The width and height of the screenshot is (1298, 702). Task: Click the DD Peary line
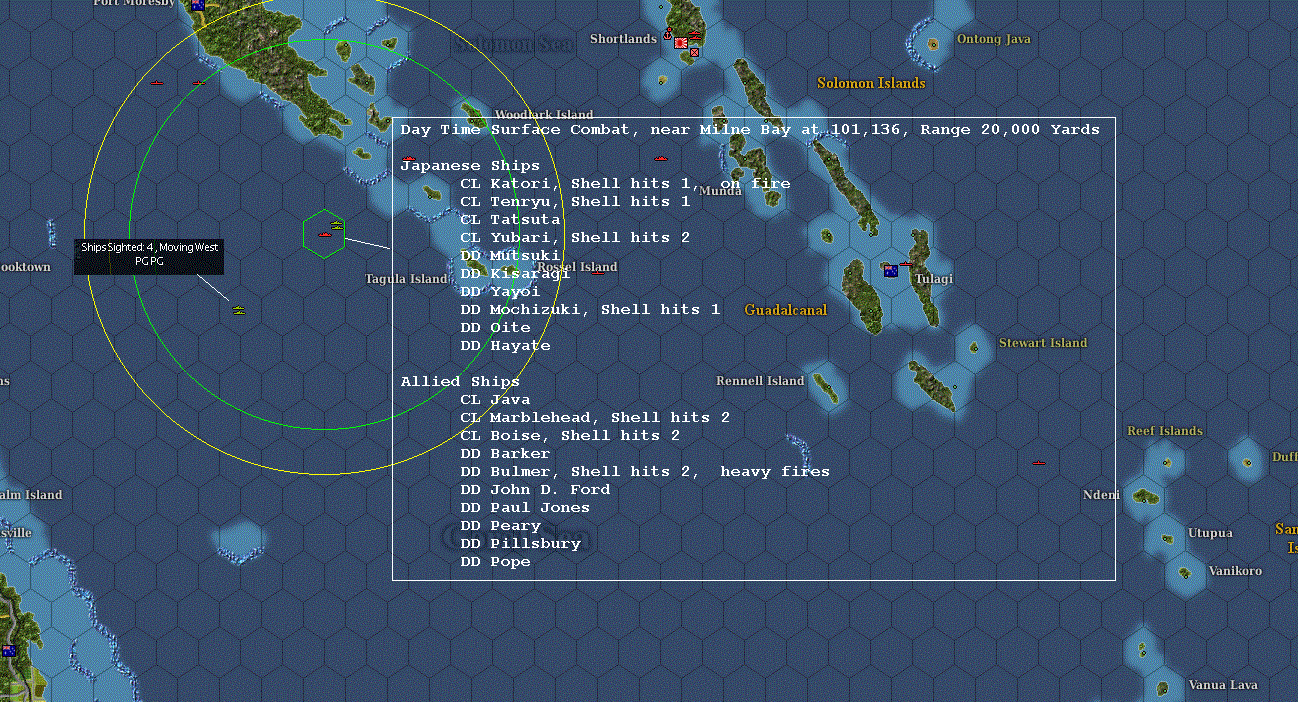tap(500, 526)
